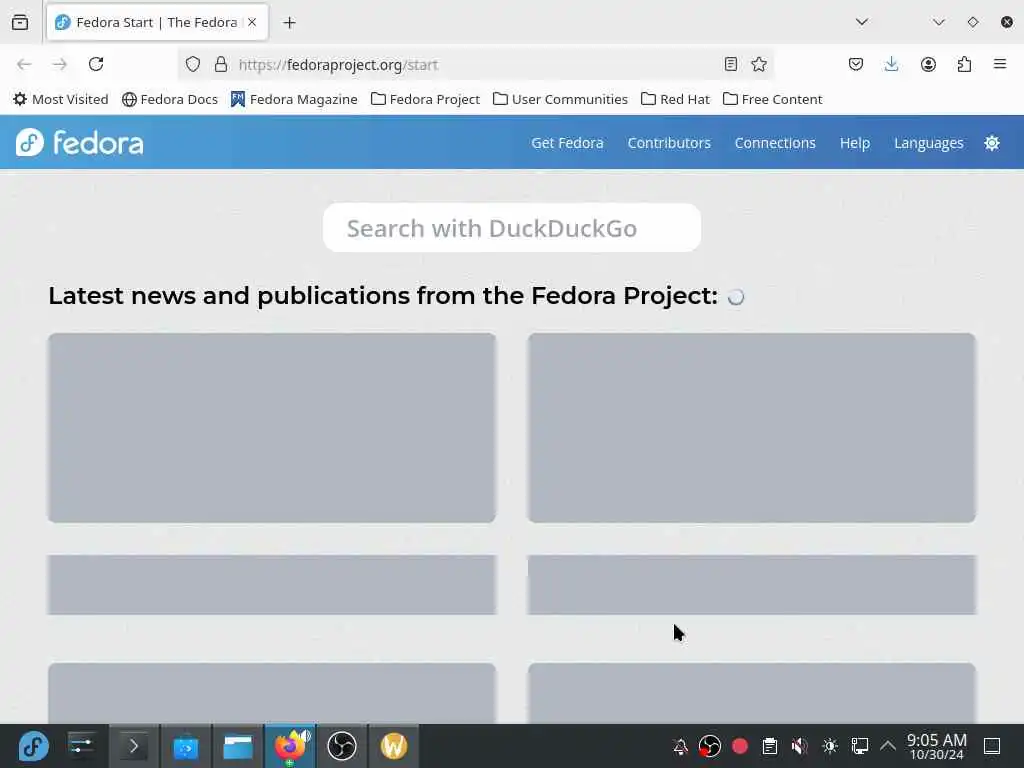
Task: Open a new tab with the plus button
Action: 289,23
